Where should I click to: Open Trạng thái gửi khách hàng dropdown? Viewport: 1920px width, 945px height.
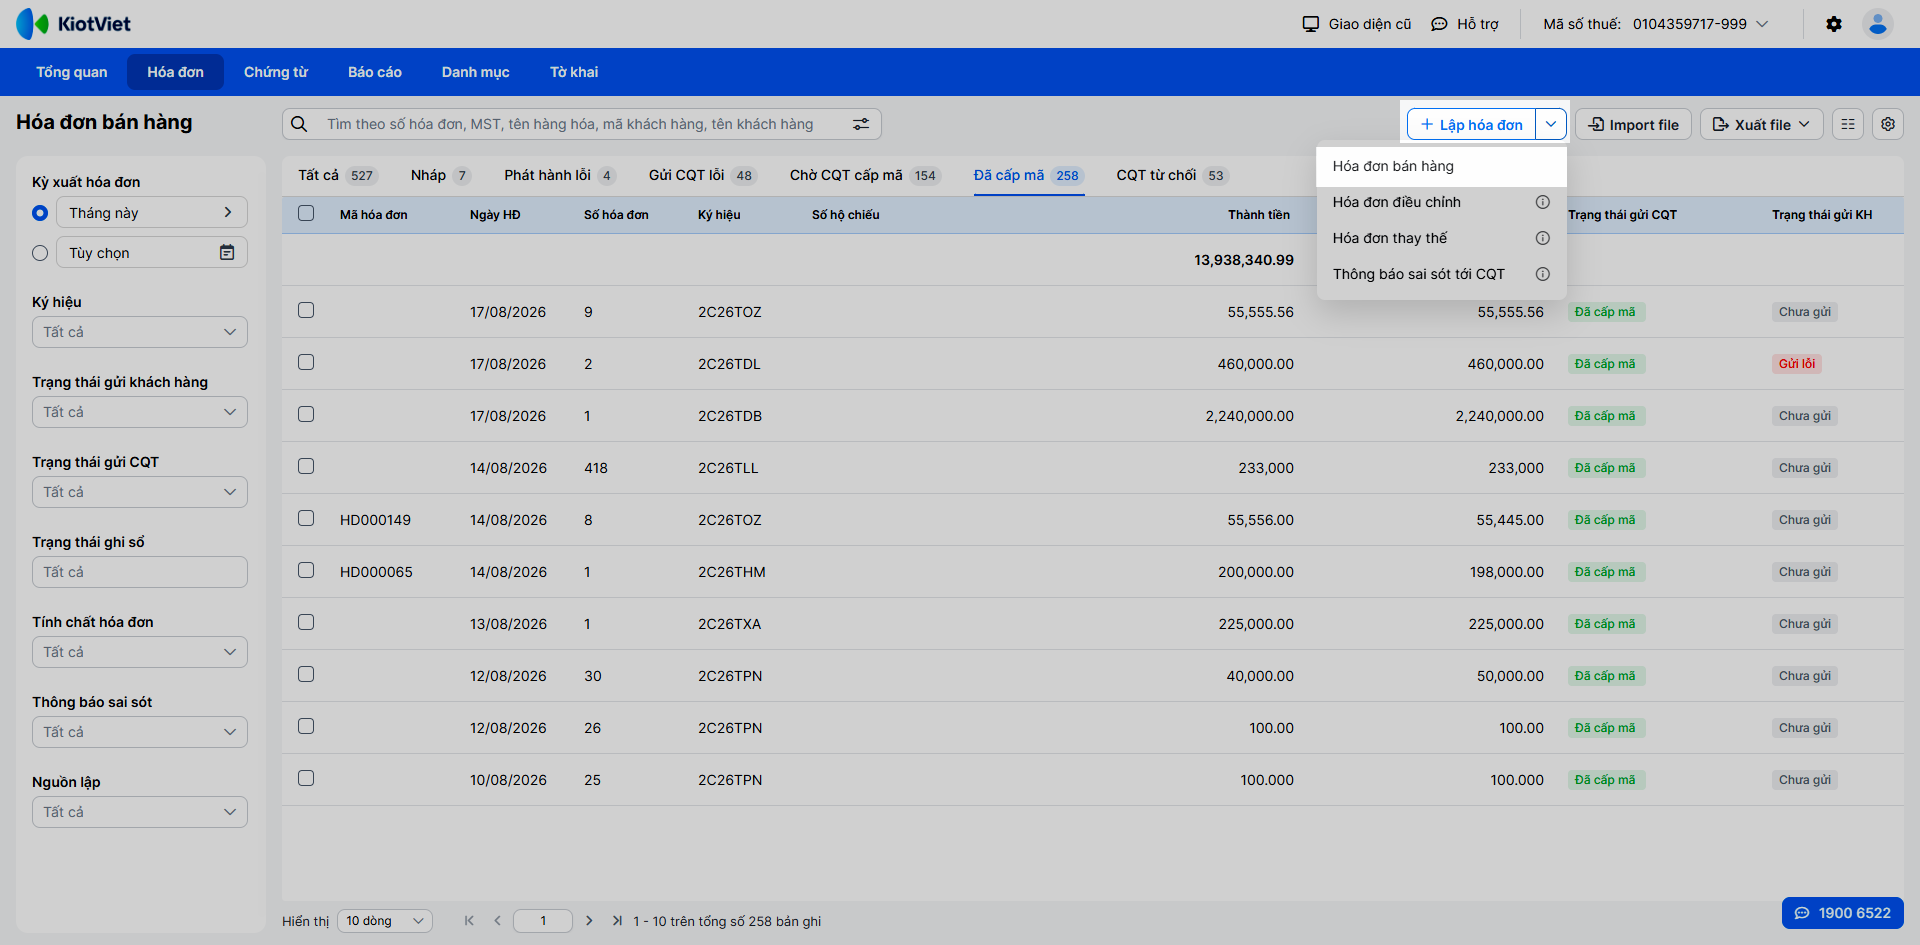140,412
